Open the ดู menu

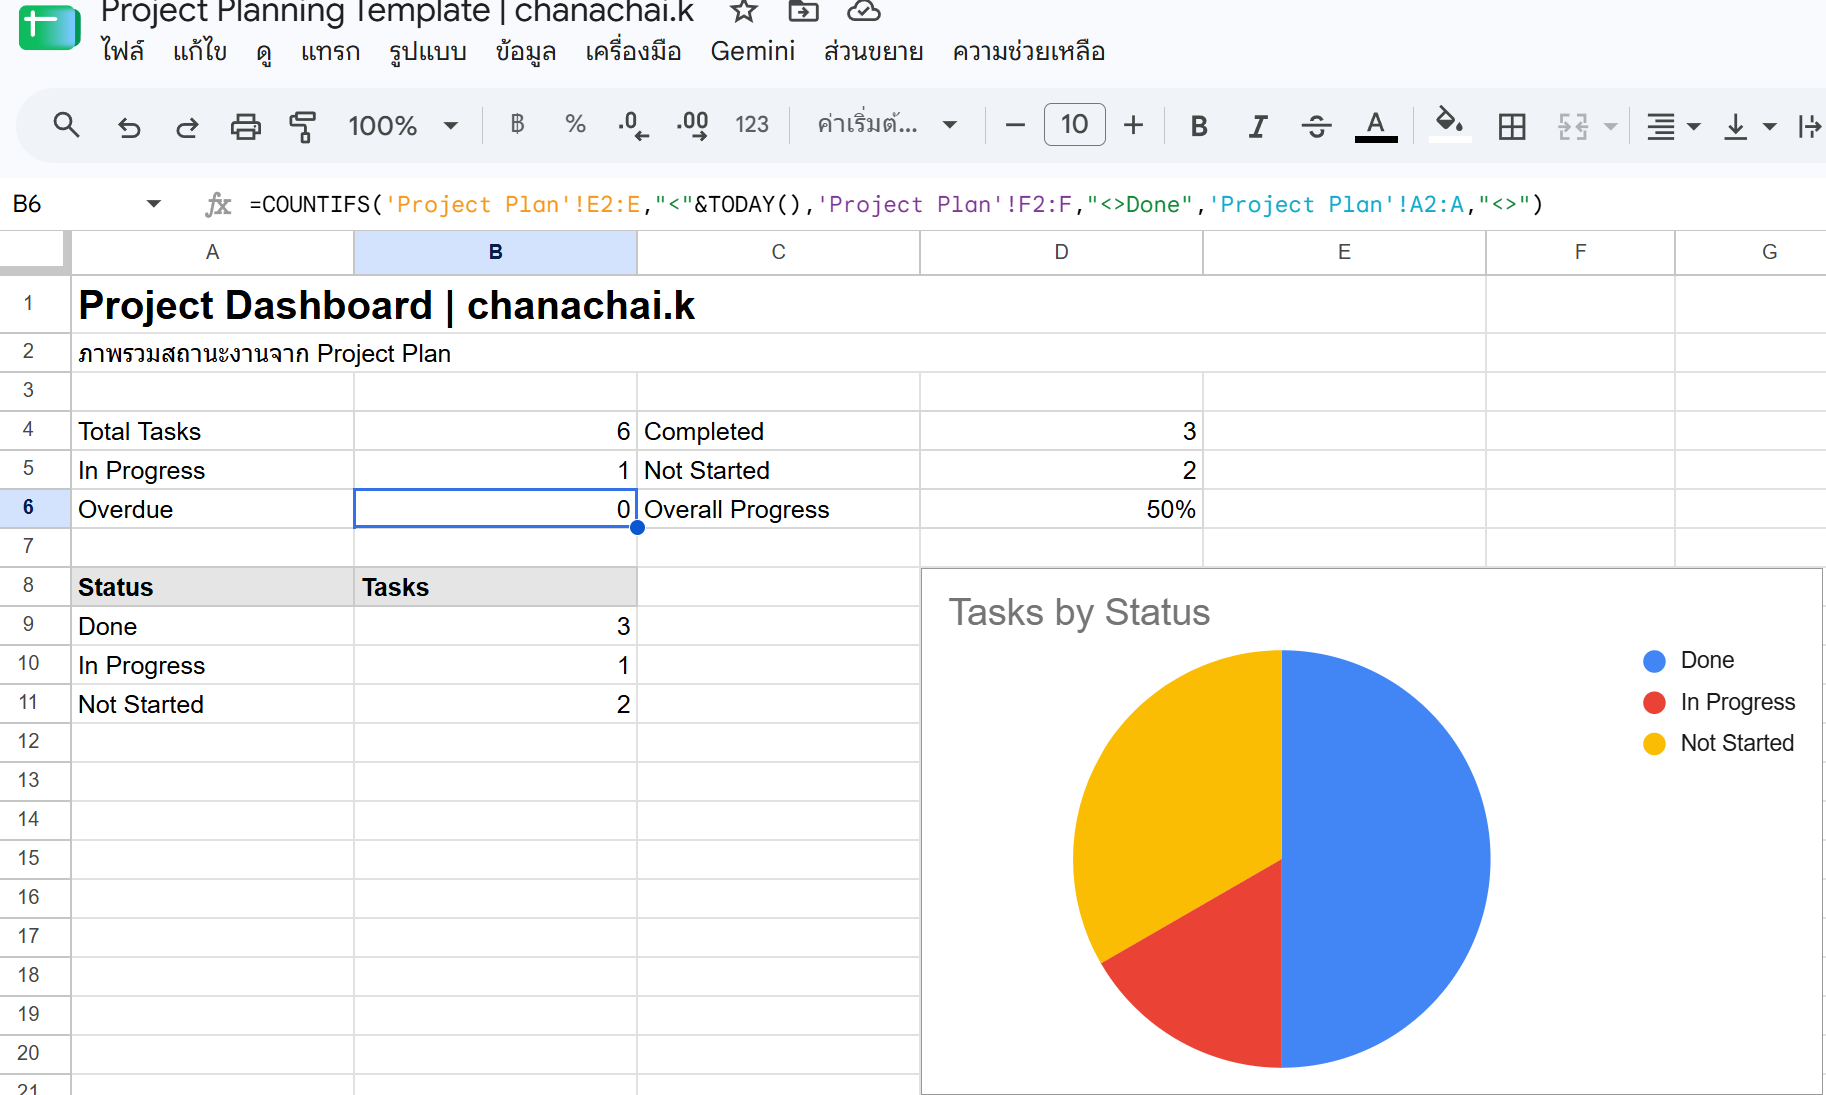(x=264, y=51)
